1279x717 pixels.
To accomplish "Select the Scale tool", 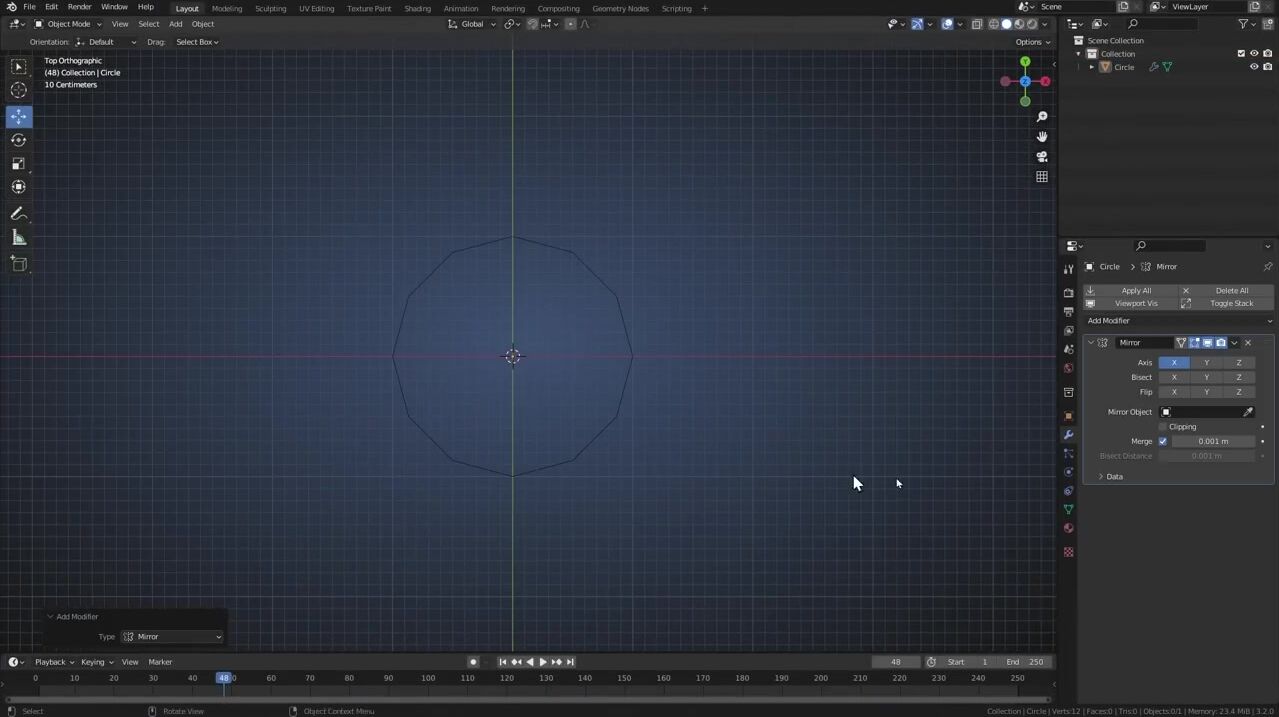I will tap(18, 164).
